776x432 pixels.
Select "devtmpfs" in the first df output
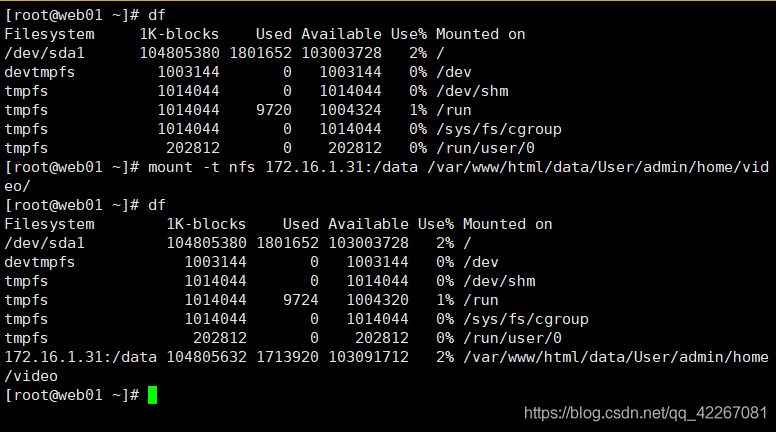click(x=40, y=72)
